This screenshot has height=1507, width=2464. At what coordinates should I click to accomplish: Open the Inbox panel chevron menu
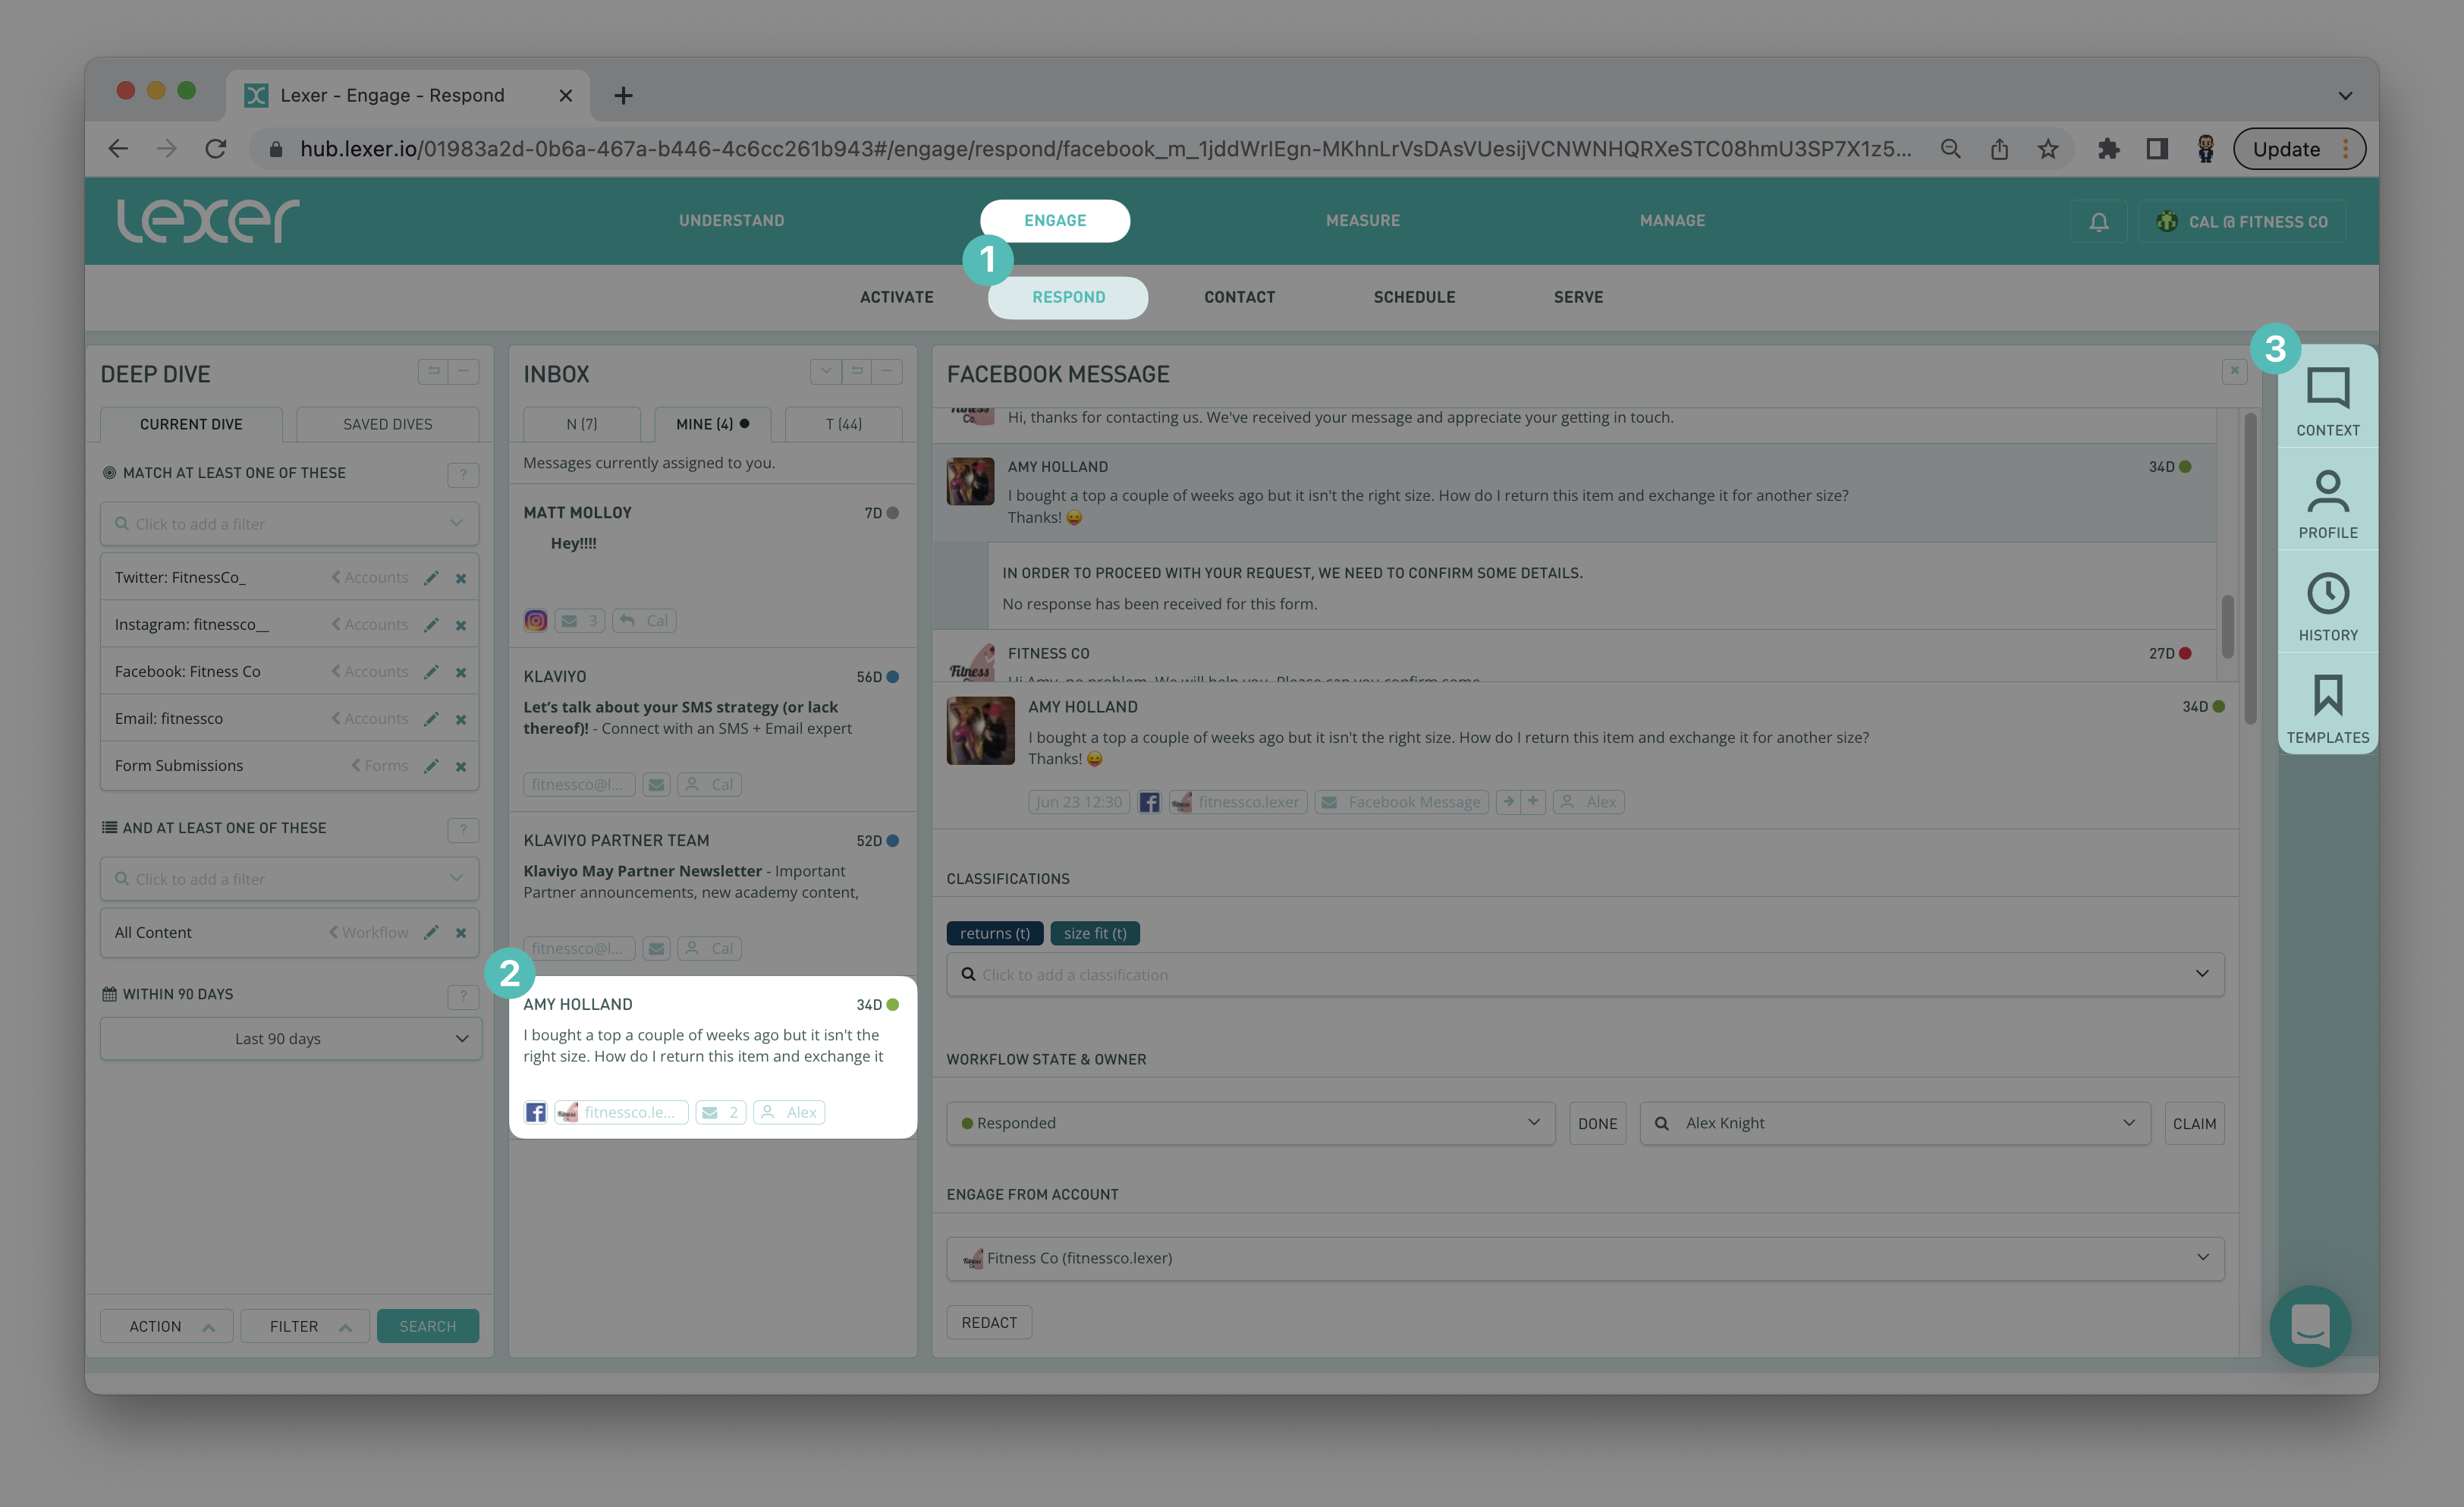[825, 371]
